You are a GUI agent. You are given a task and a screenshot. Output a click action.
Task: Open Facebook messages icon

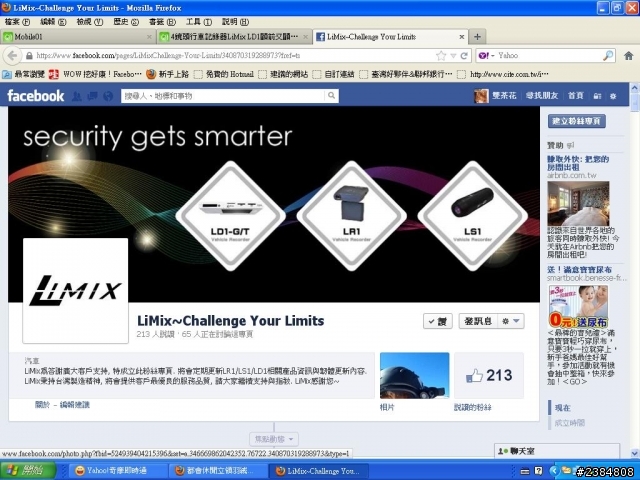pos(93,96)
